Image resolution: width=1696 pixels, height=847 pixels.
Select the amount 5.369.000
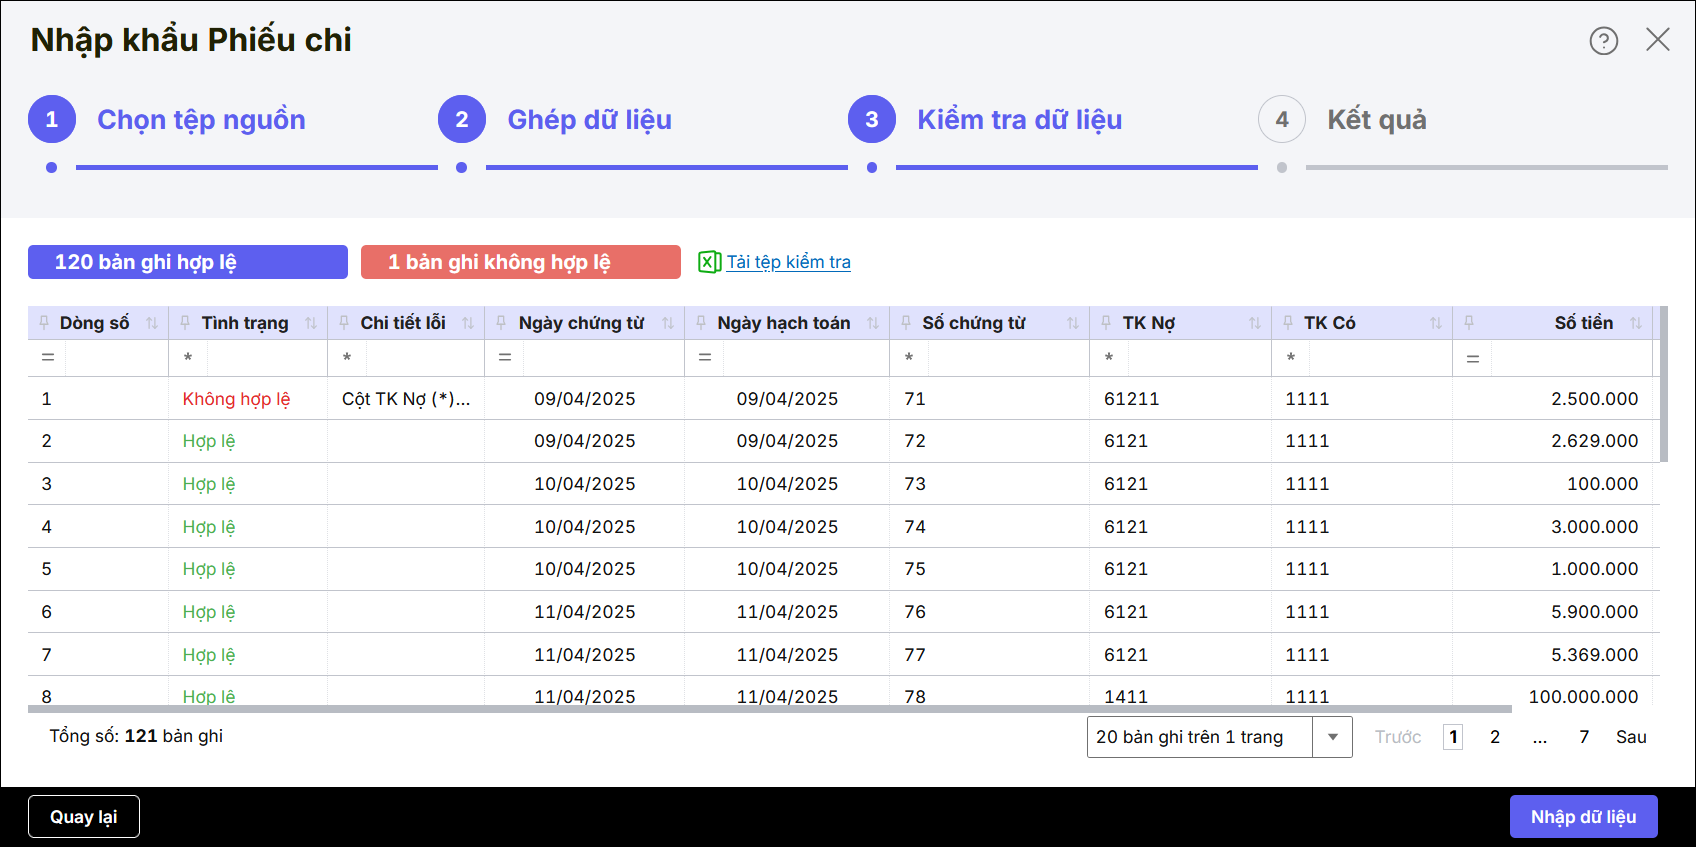pyautogui.click(x=1595, y=655)
